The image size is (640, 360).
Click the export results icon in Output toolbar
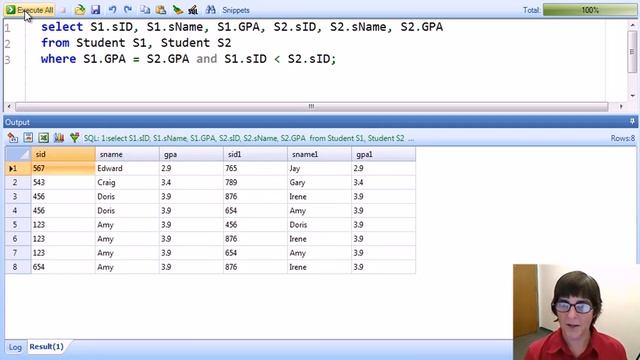tap(13, 138)
